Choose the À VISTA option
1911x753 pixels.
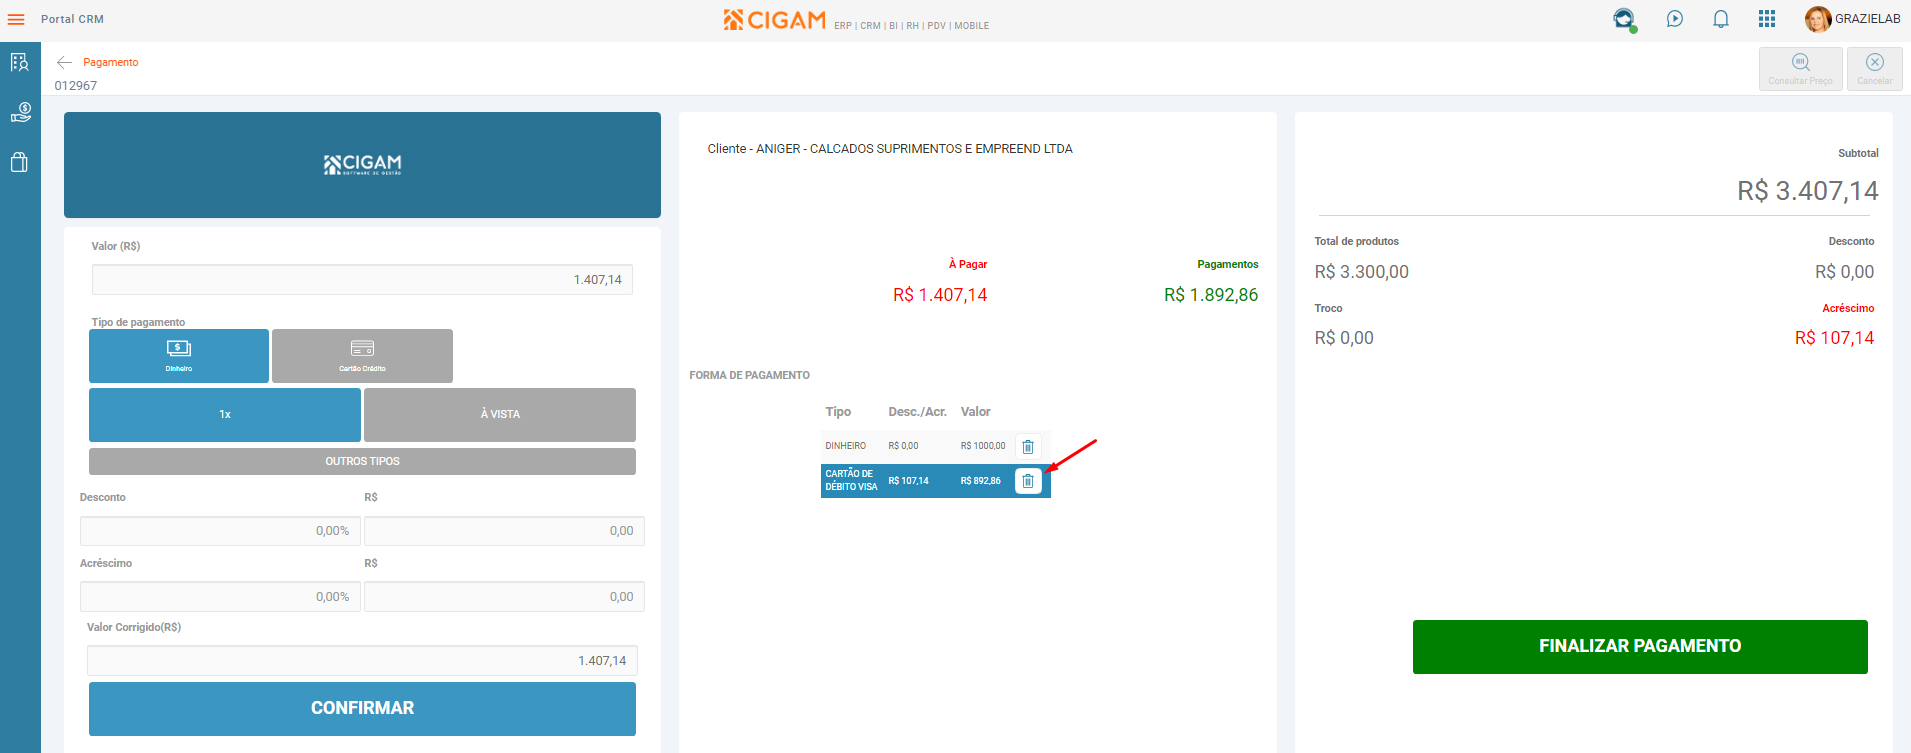(x=500, y=415)
